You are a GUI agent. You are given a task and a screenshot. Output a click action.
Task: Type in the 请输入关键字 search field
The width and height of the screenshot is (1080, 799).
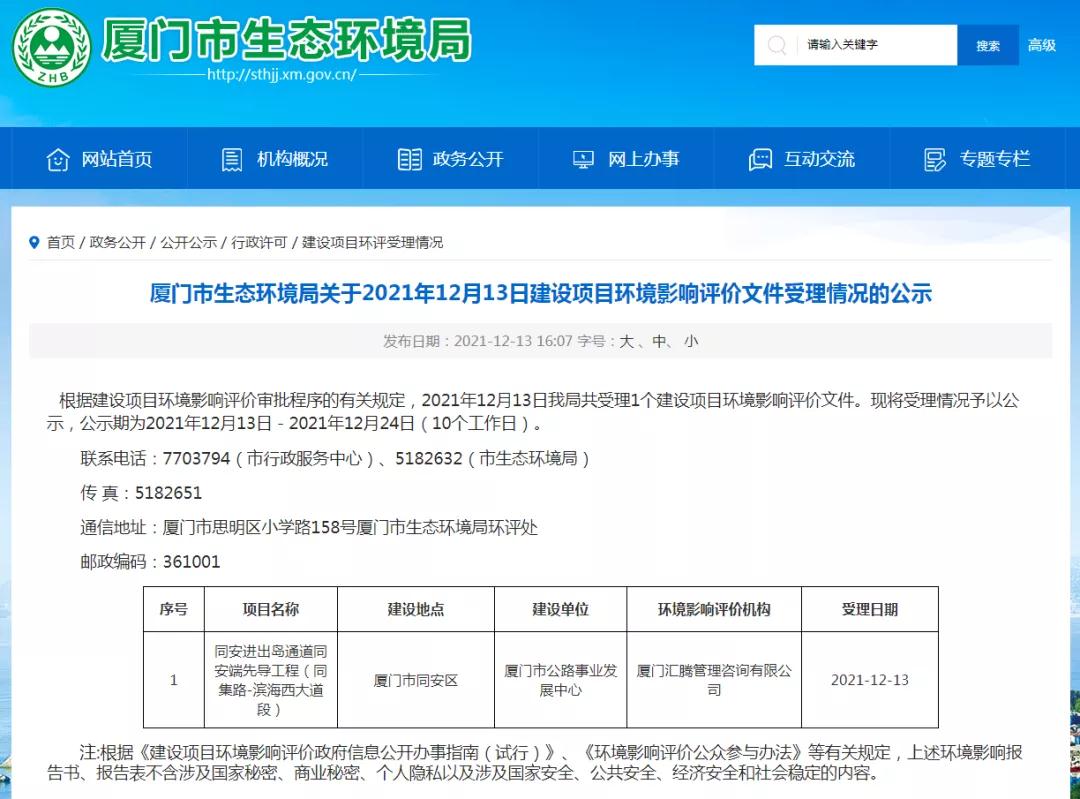coord(875,45)
